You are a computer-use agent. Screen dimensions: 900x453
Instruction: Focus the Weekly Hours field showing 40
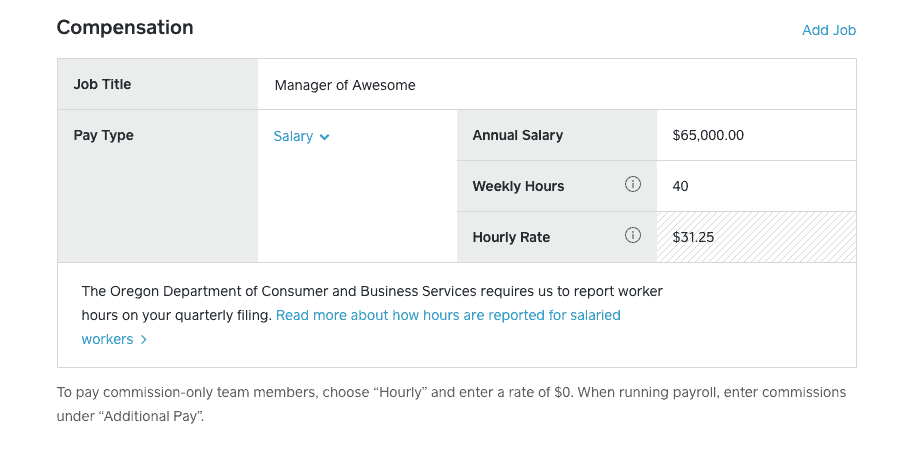(756, 186)
